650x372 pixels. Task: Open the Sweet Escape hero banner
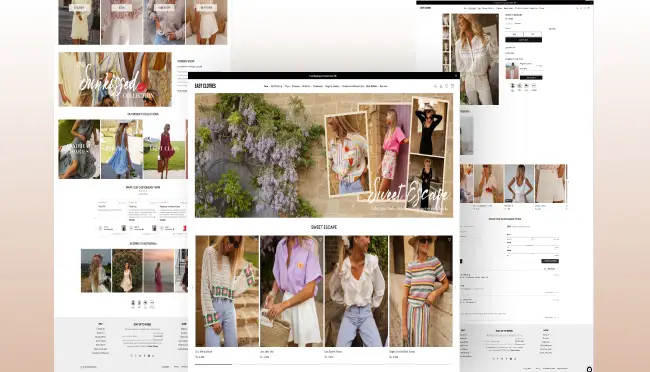324,156
